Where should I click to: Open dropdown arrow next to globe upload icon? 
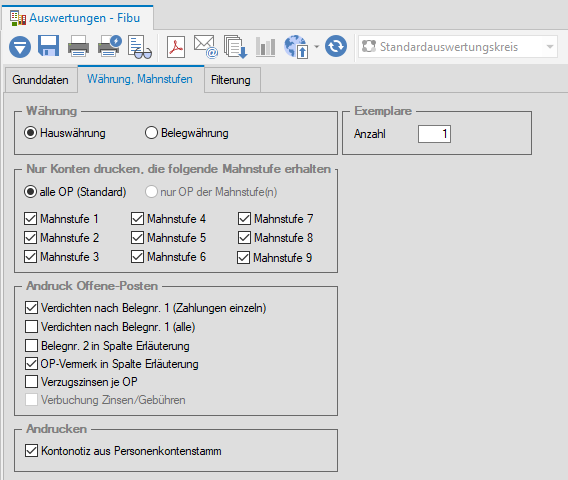[317, 47]
